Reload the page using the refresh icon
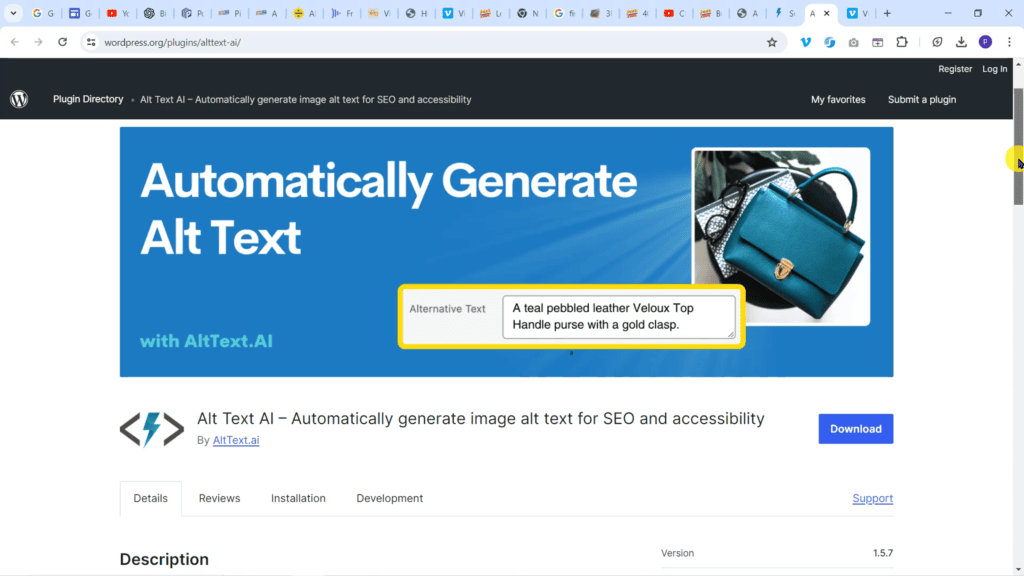This screenshot has width=1024, height=576. pos(62,42)
